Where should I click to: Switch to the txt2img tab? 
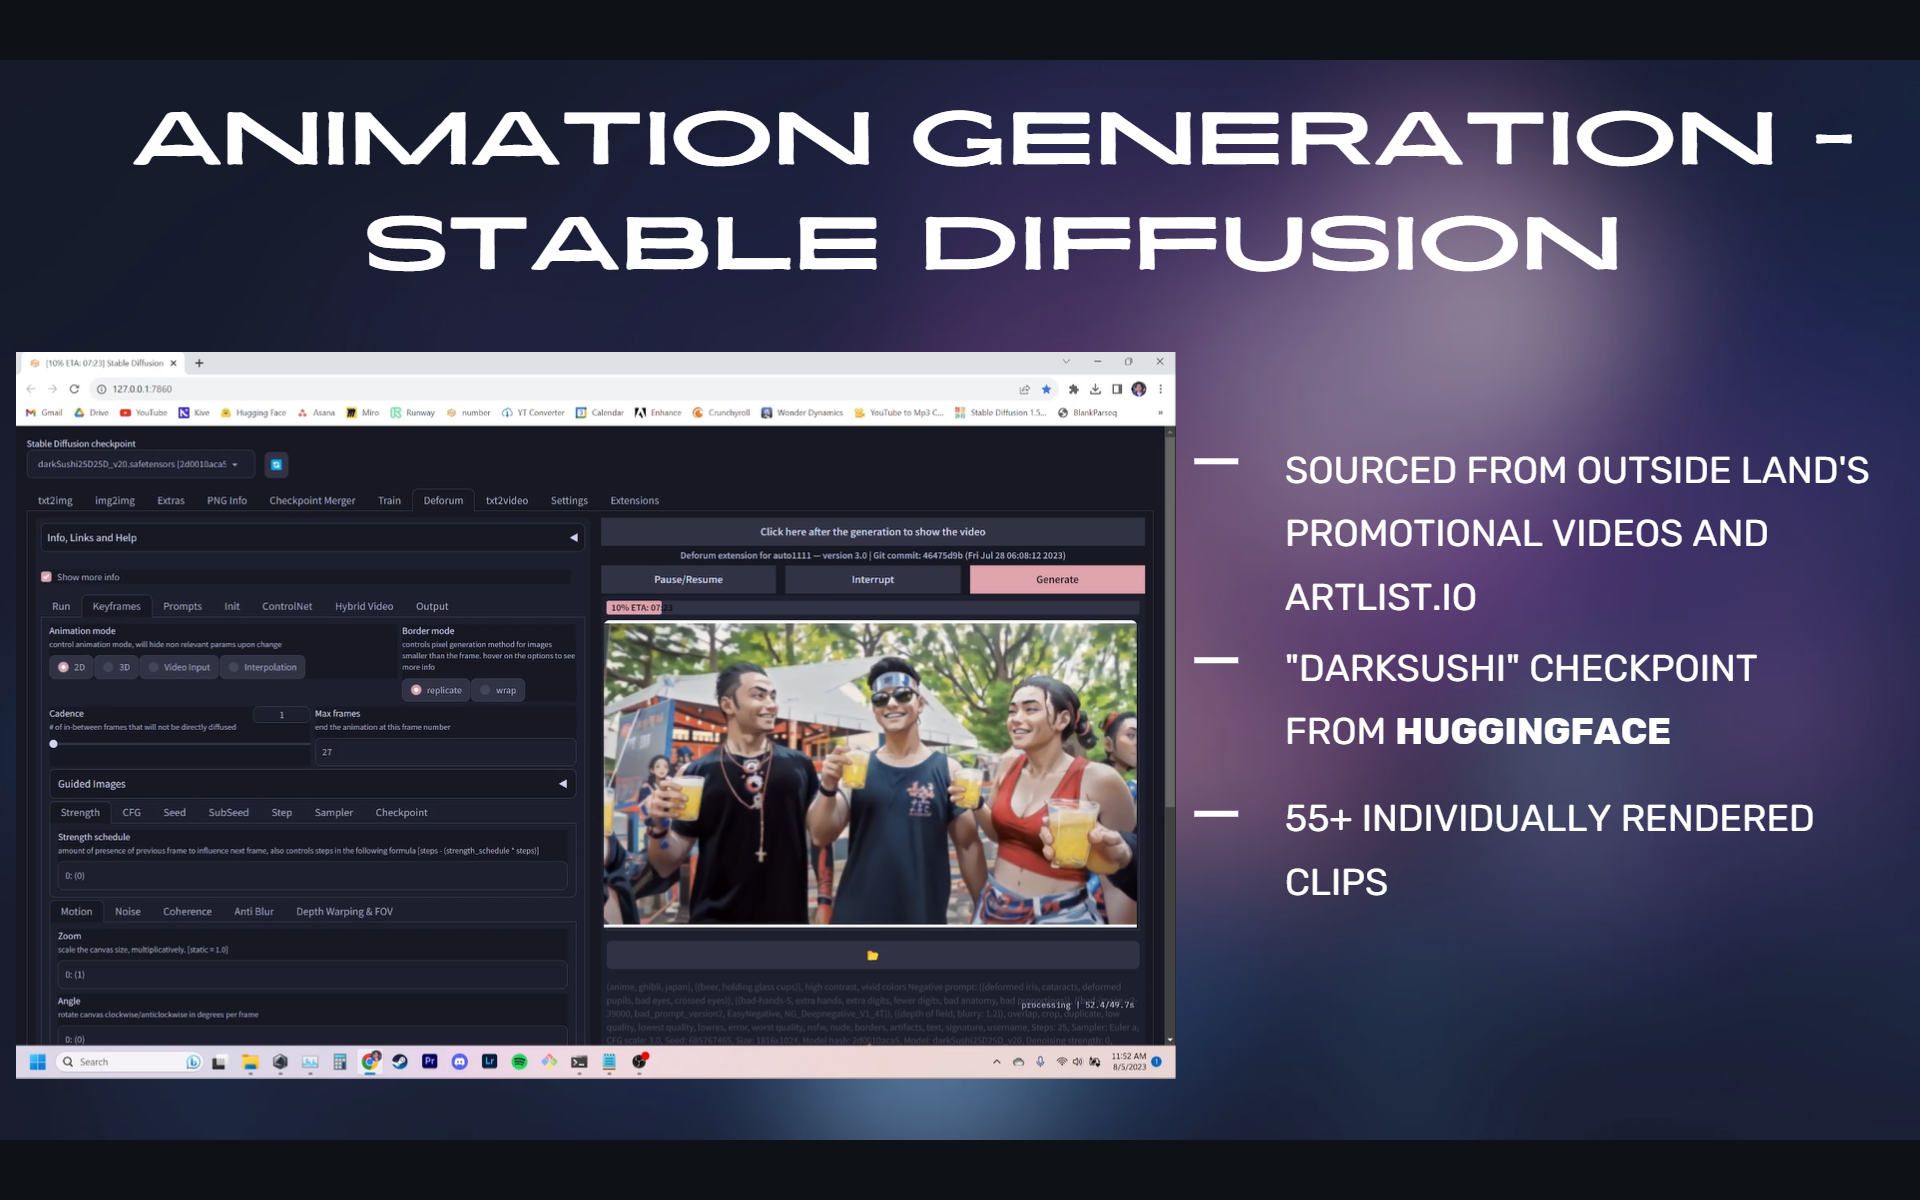tap(55, 500)
